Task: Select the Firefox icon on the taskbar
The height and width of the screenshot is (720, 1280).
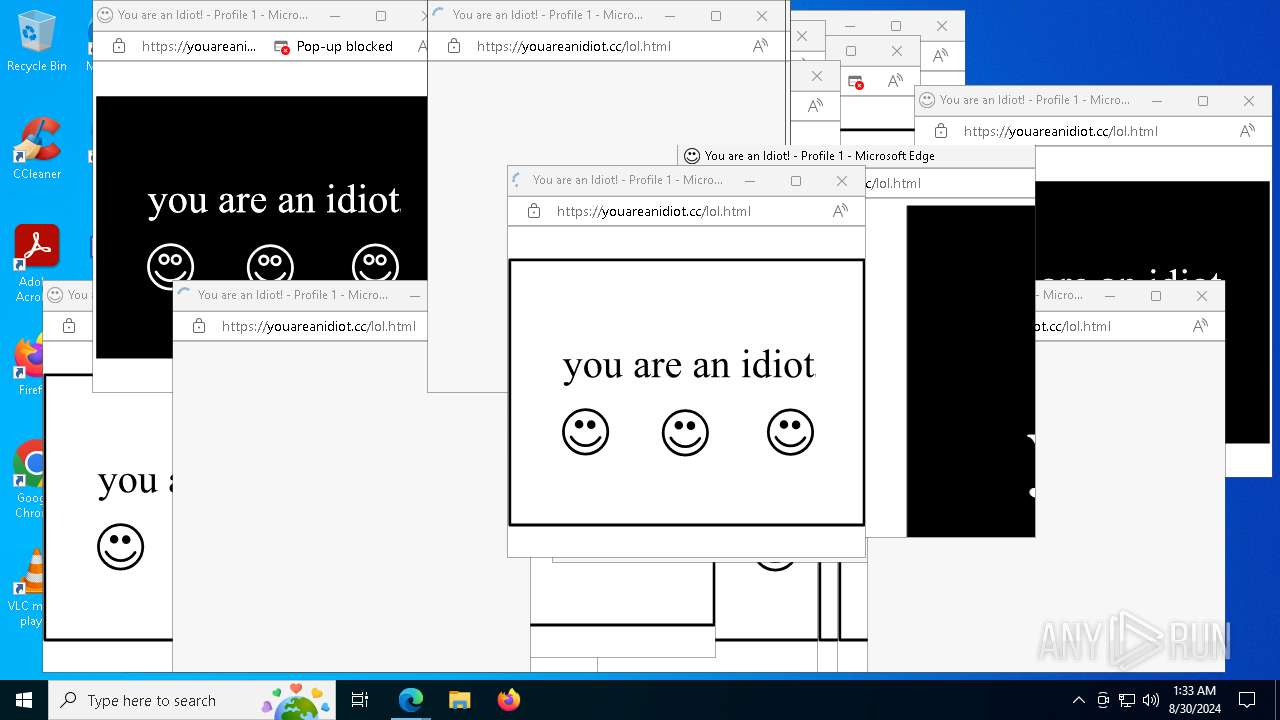Action: [x=508, y=700]
